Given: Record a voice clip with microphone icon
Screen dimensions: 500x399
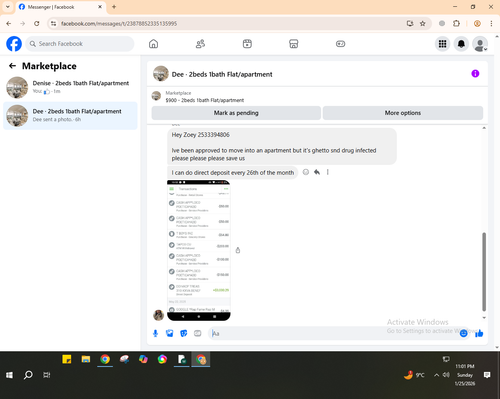Looking at the screenshot, I should tap(155, 333).
